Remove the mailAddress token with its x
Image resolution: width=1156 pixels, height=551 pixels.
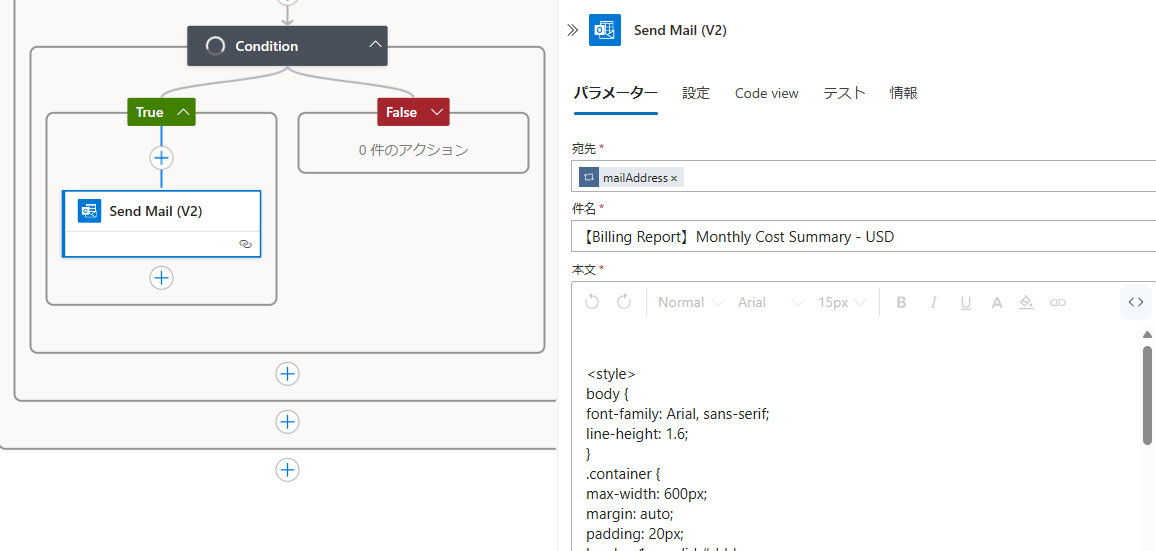(674, 179)
